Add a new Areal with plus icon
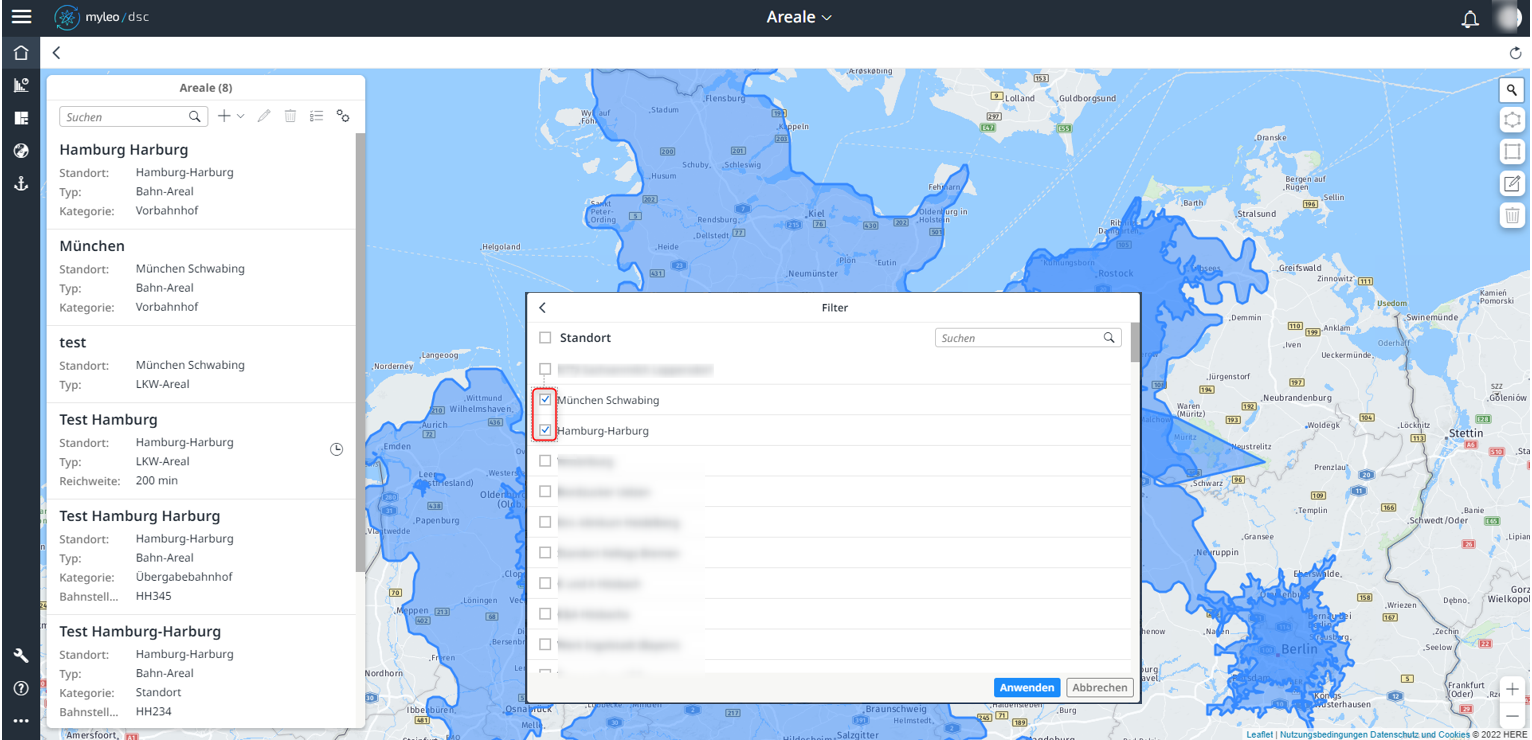Screen dimensions: 1532x740 pyautogui.click(x=225, y=116)
